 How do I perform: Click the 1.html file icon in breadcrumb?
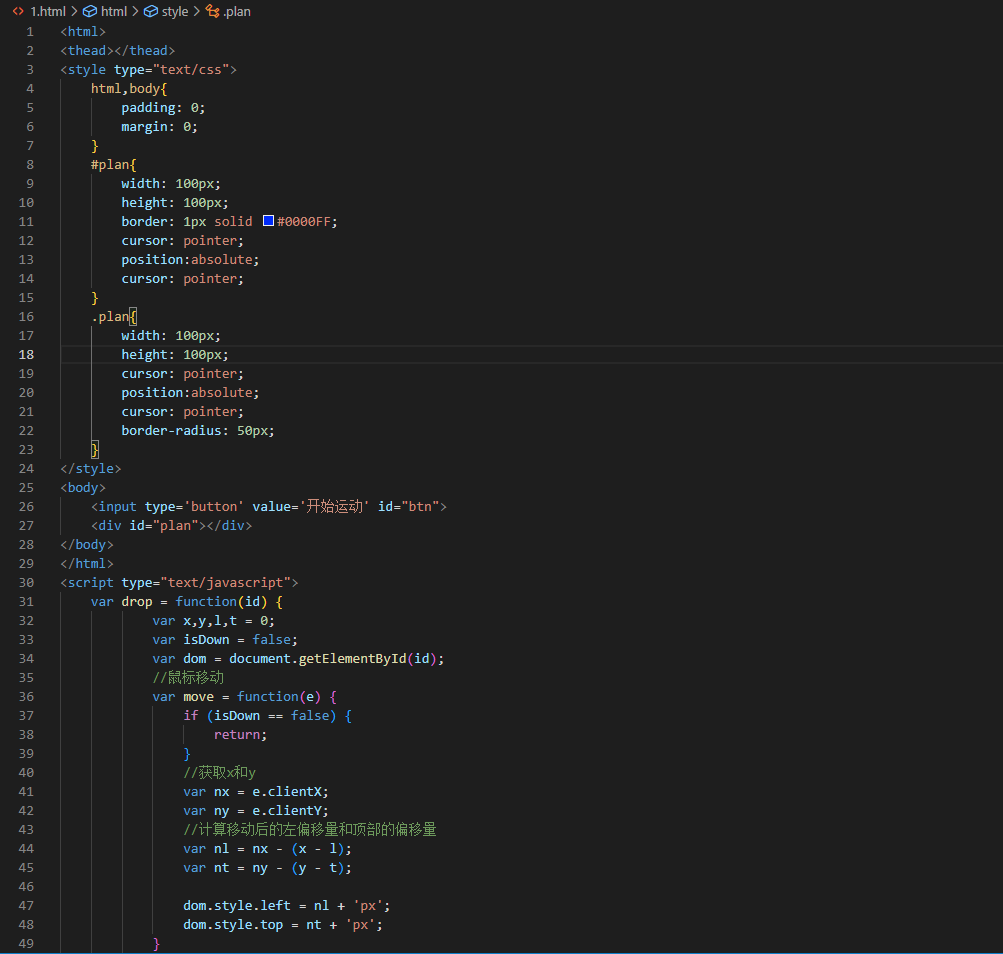[18, 12]
